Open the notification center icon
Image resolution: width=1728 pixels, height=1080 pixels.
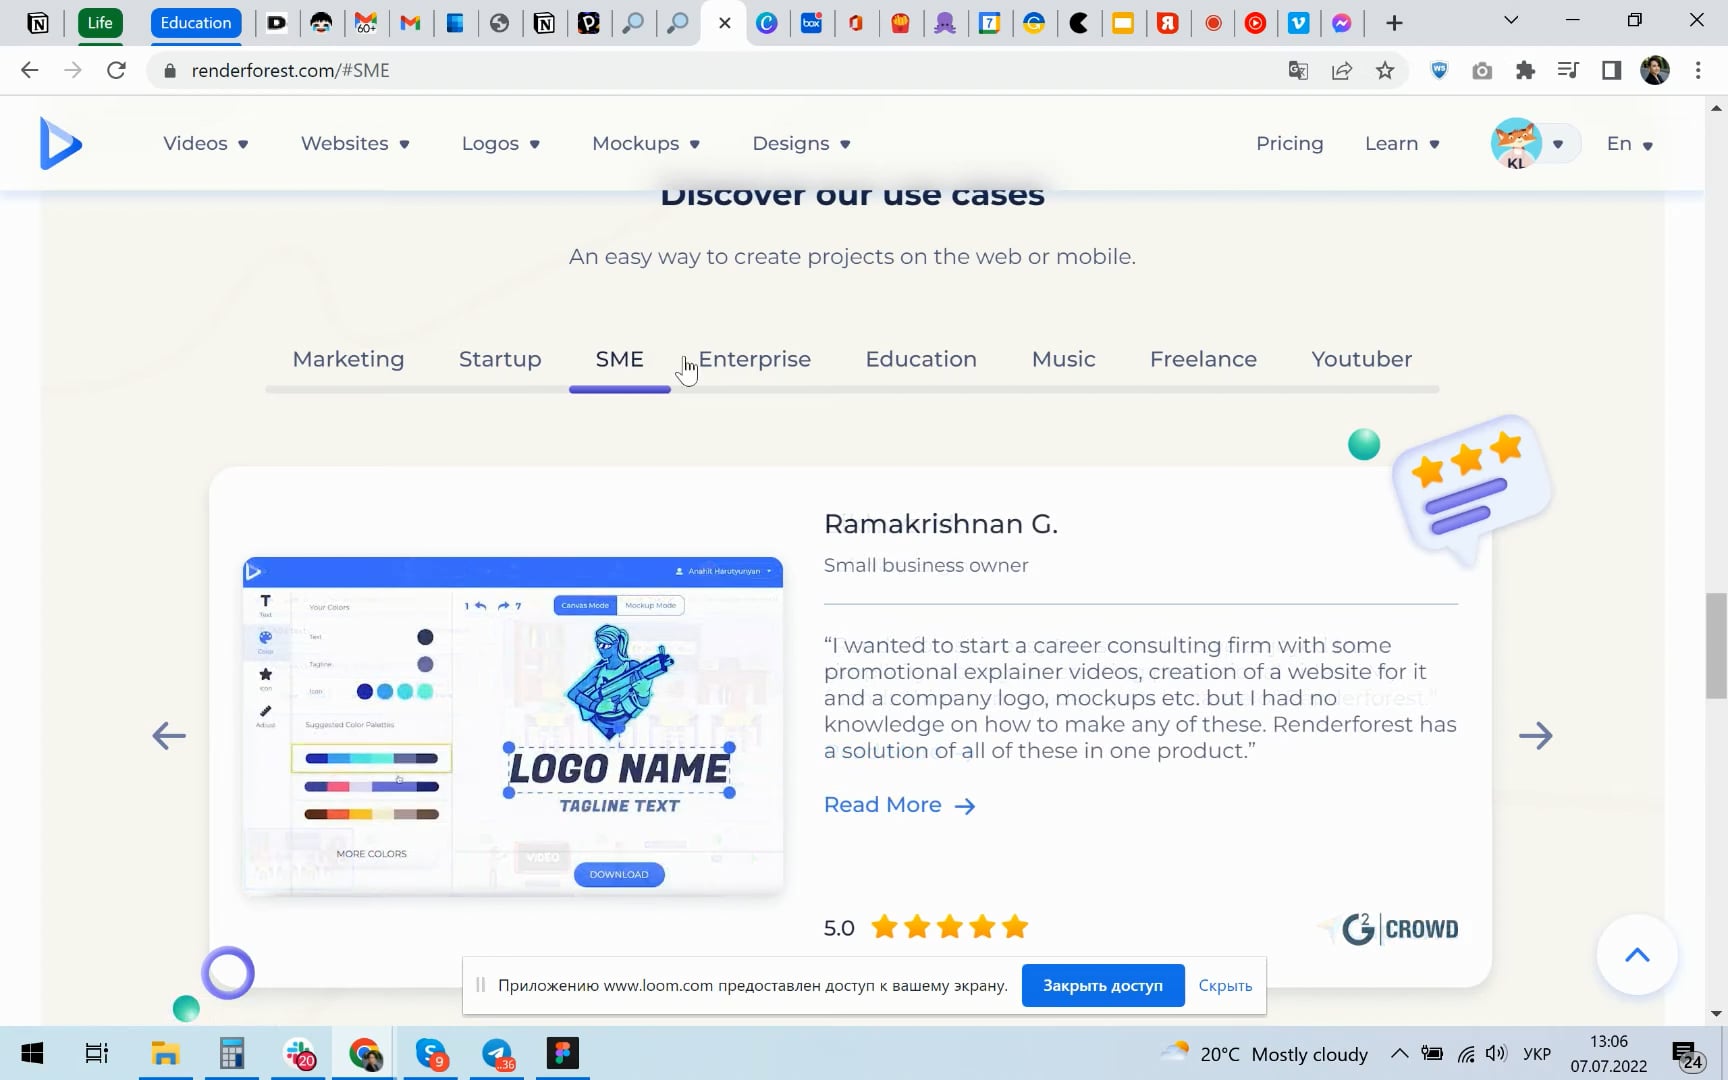coord(1689,1054)
